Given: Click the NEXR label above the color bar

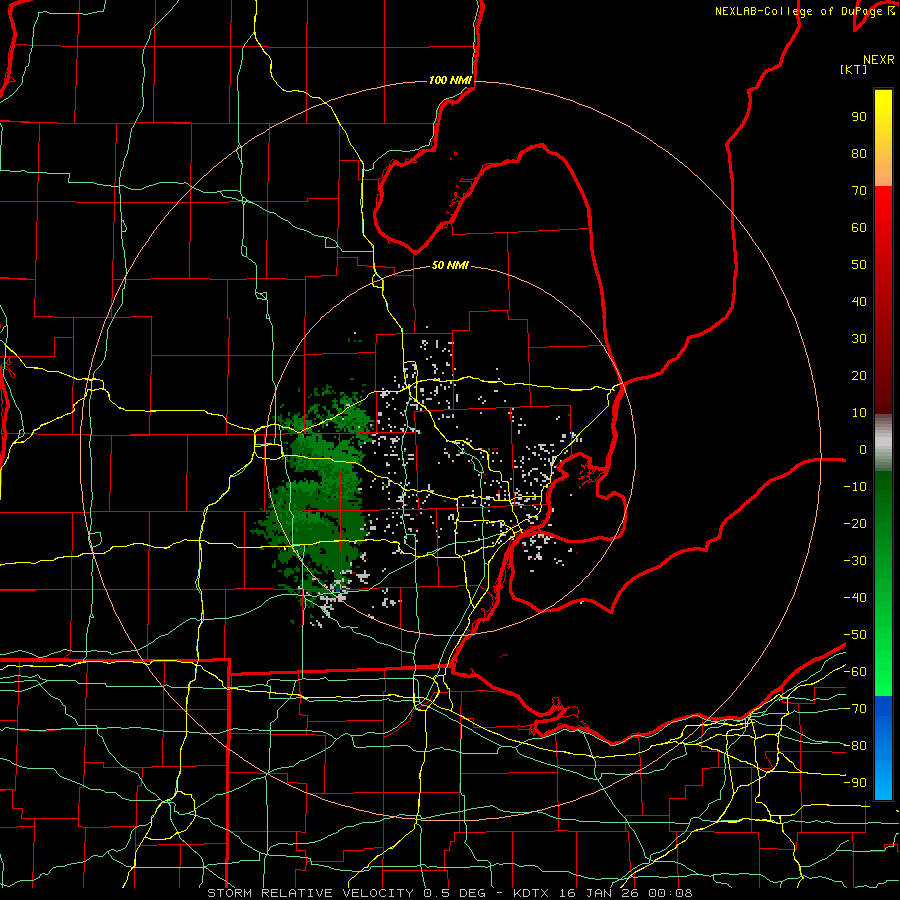Looking at the screenshot, I should pyautogui.click(x=878, y=60).
